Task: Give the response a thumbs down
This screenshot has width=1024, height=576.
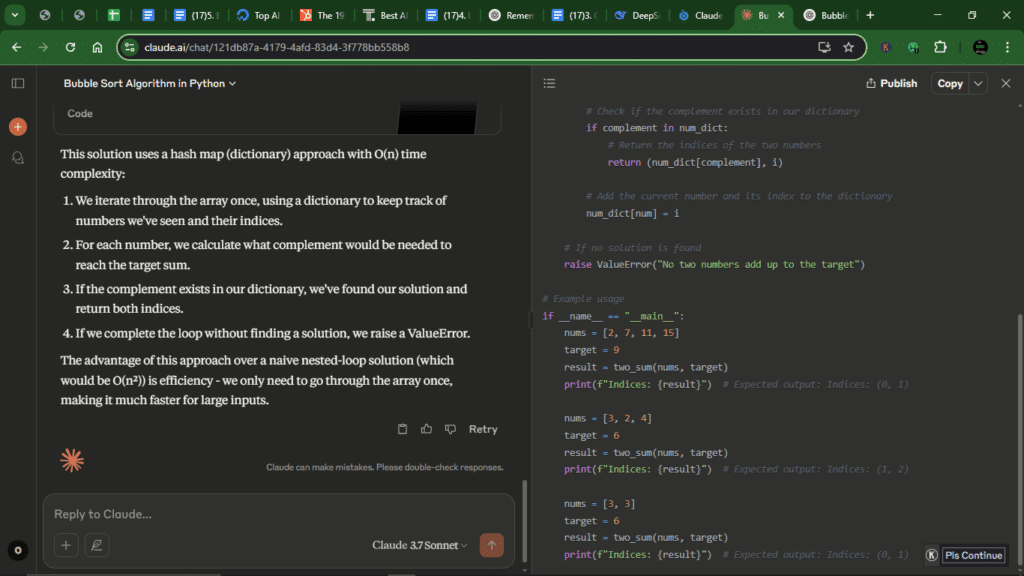Action: (448, 428)
